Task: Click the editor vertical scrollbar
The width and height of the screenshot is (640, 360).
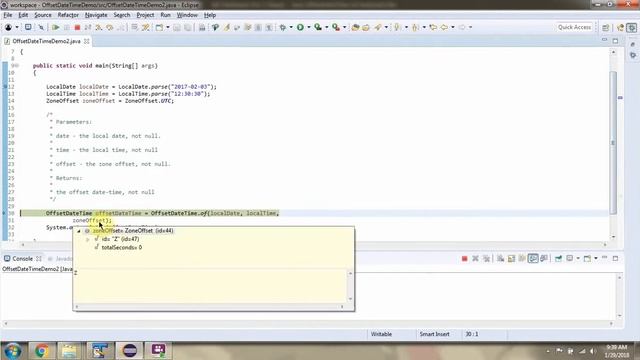Action: point(613,143)
